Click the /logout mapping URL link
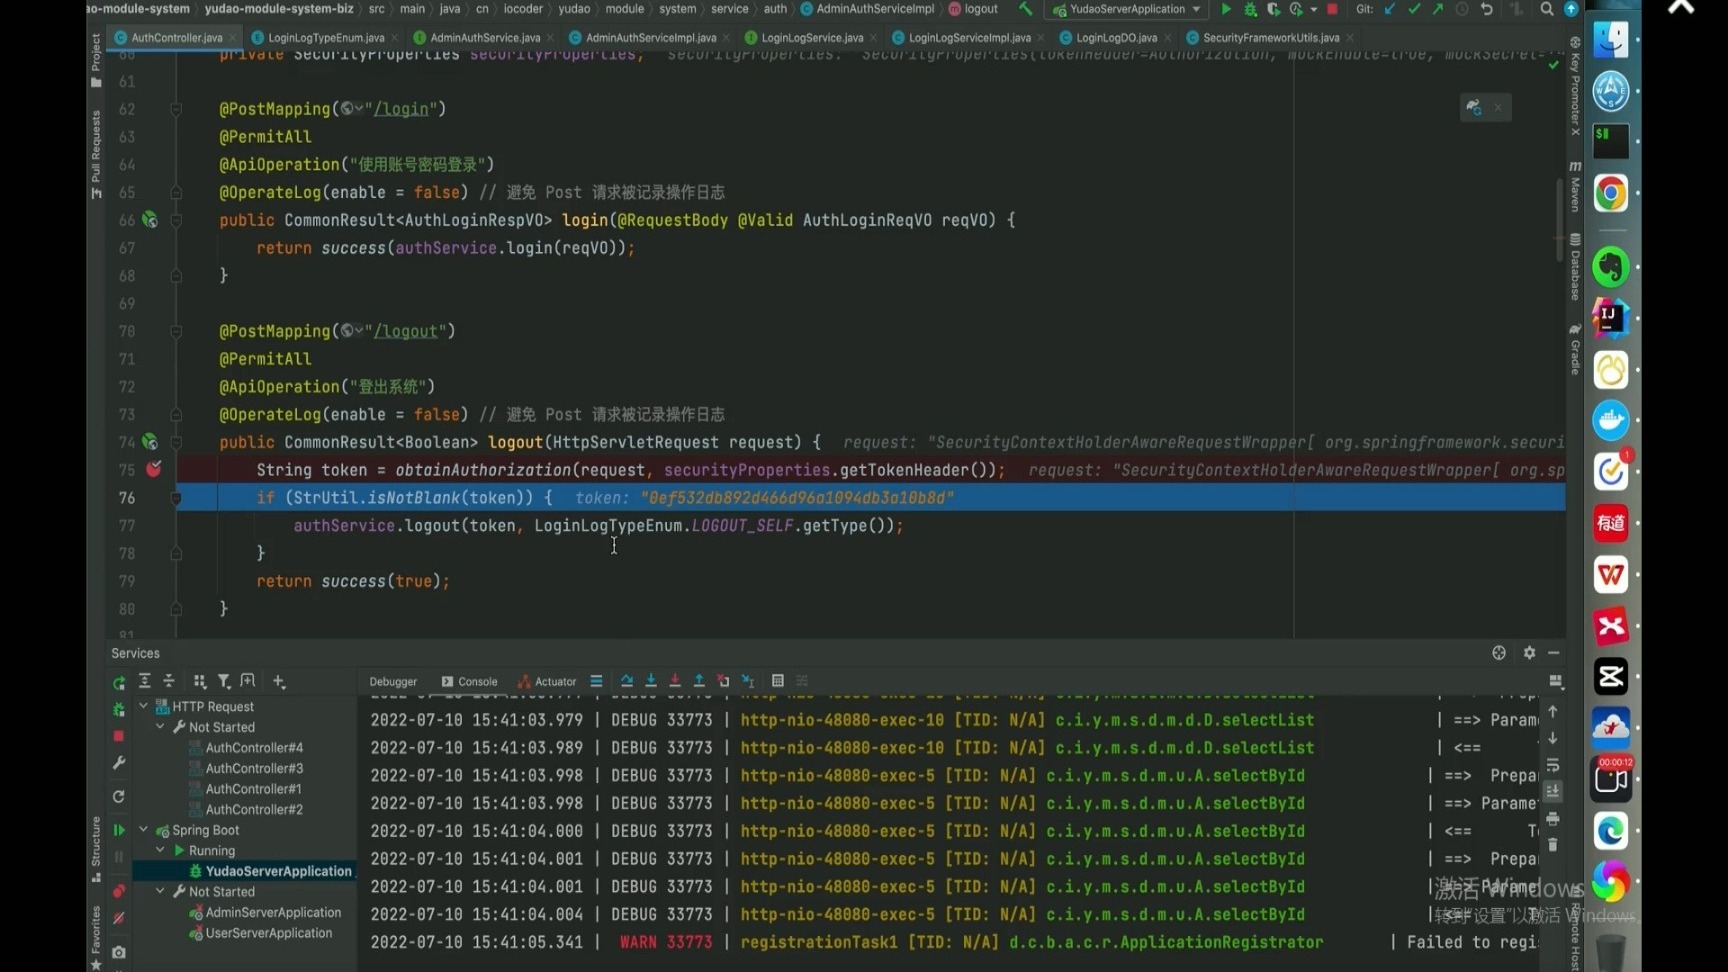Screen dimensions: 1728x972 [x=406, y=331]
